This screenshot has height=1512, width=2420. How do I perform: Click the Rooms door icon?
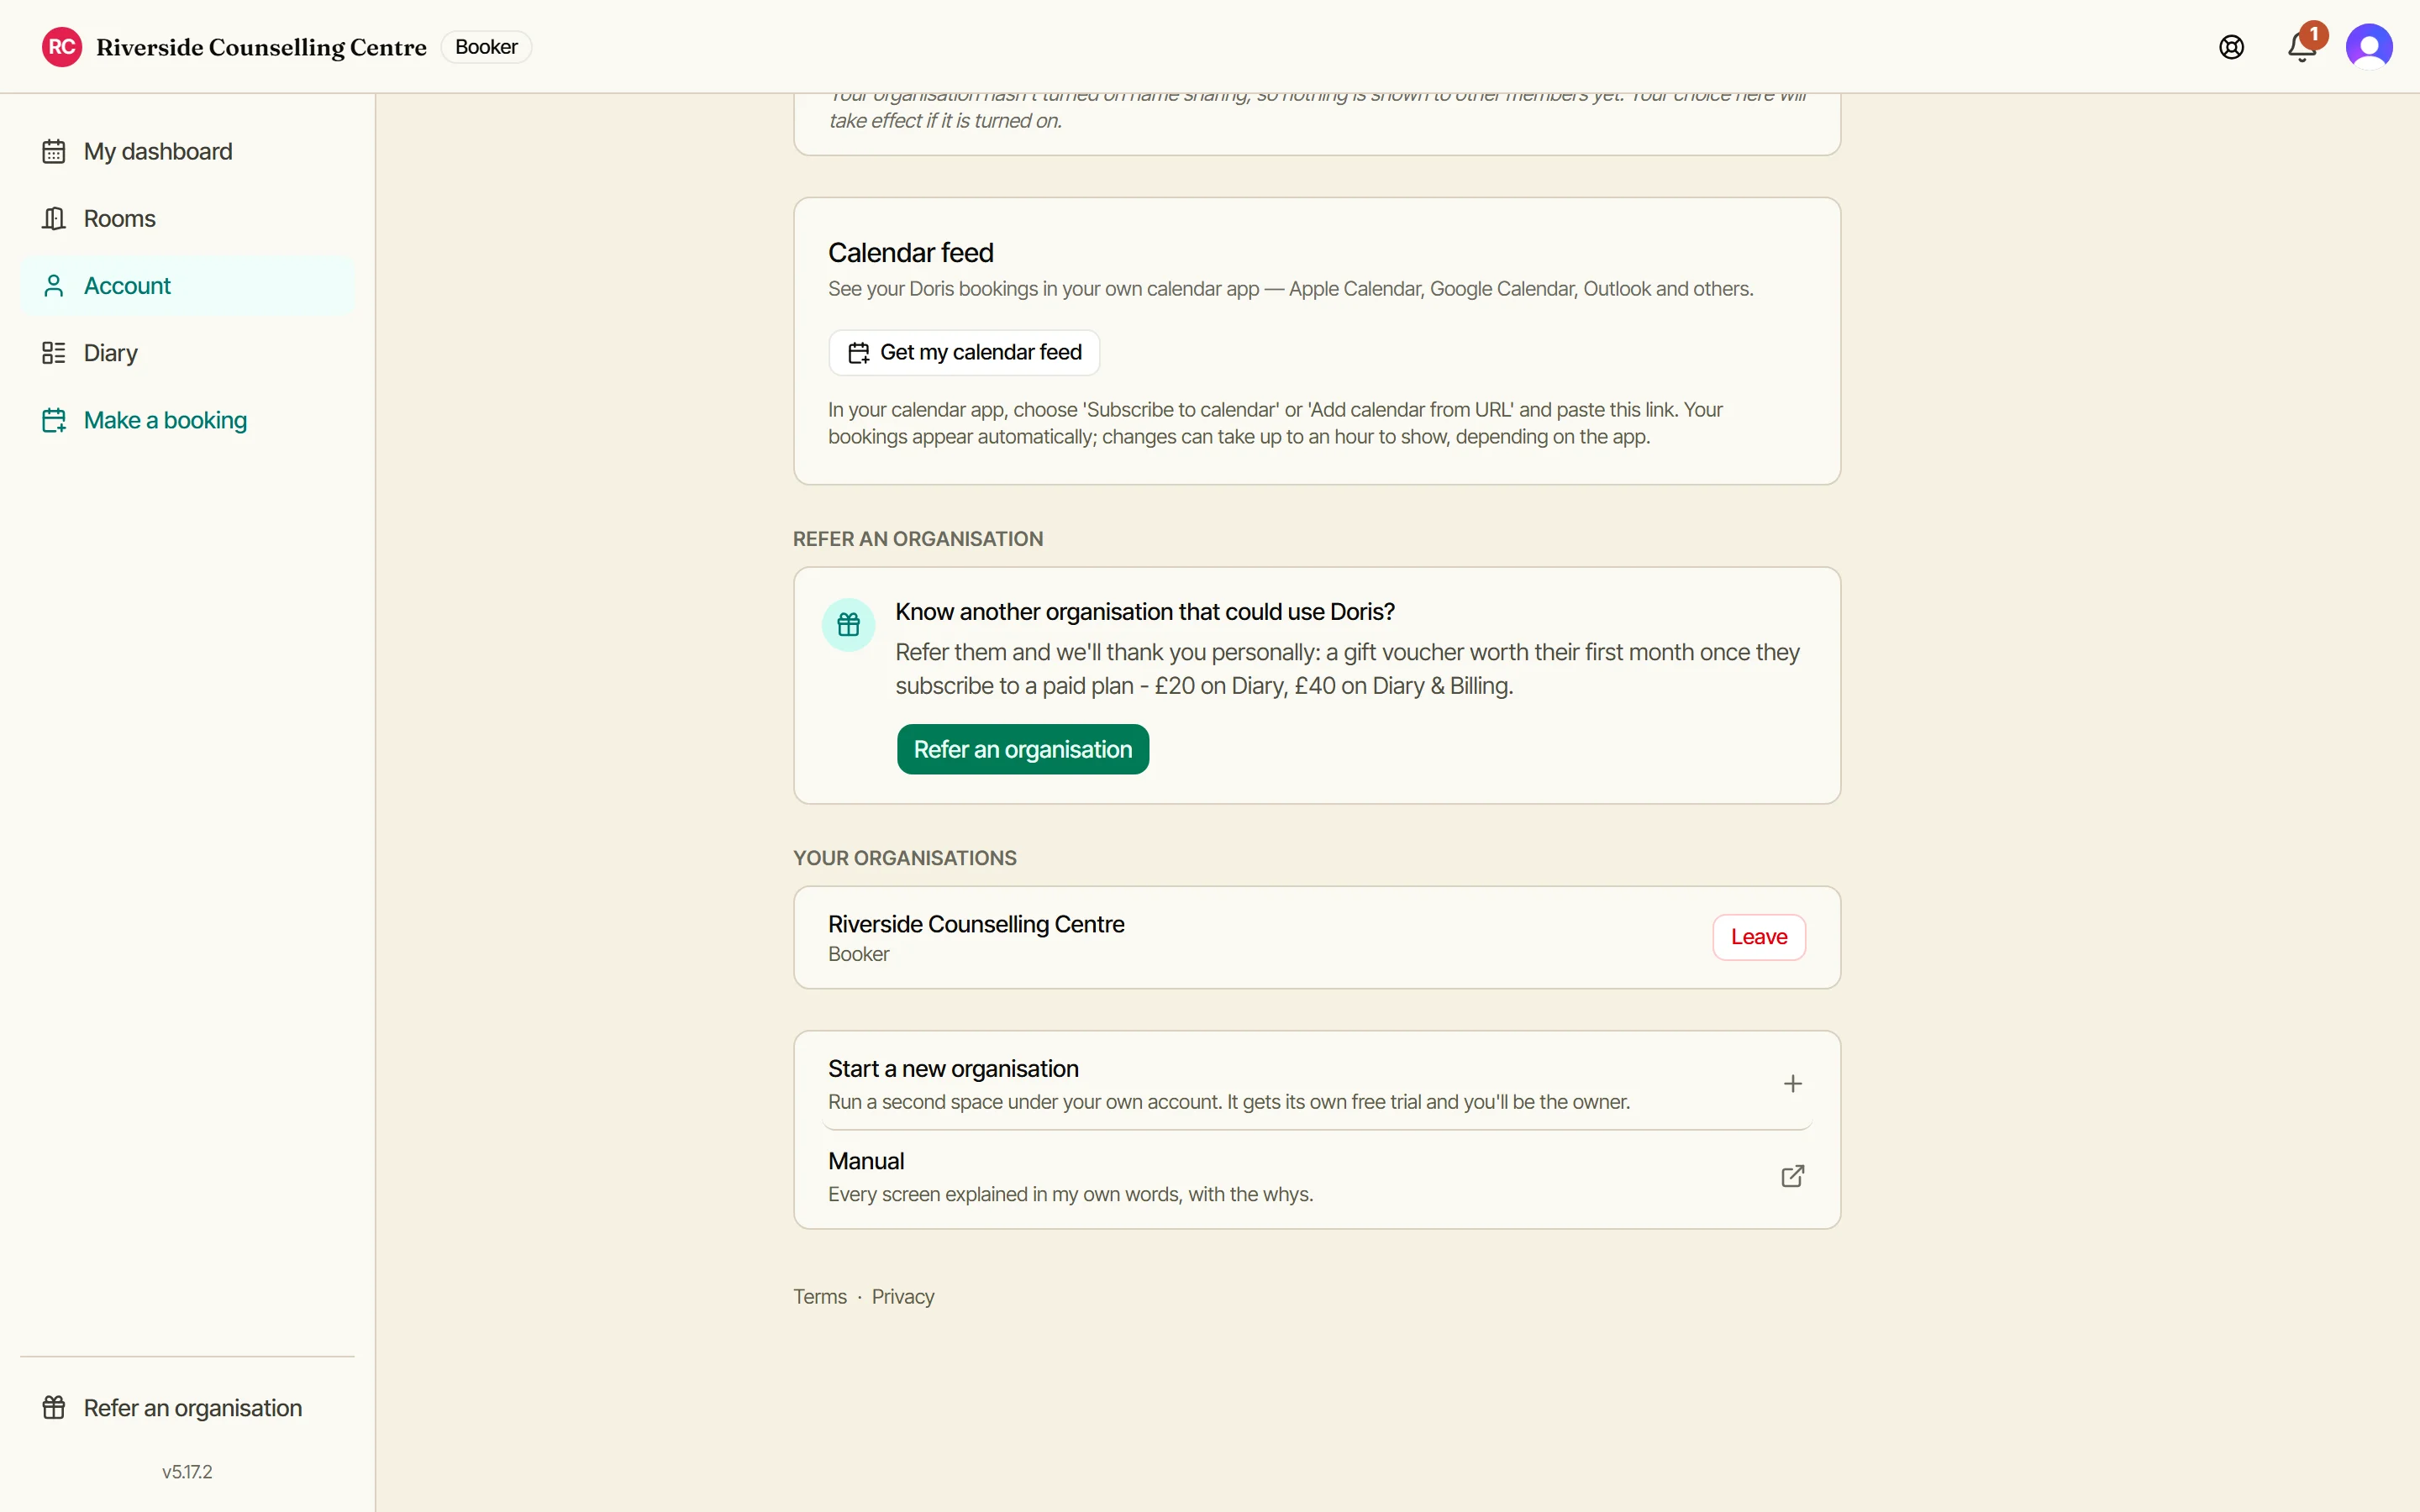pos(54,218)
